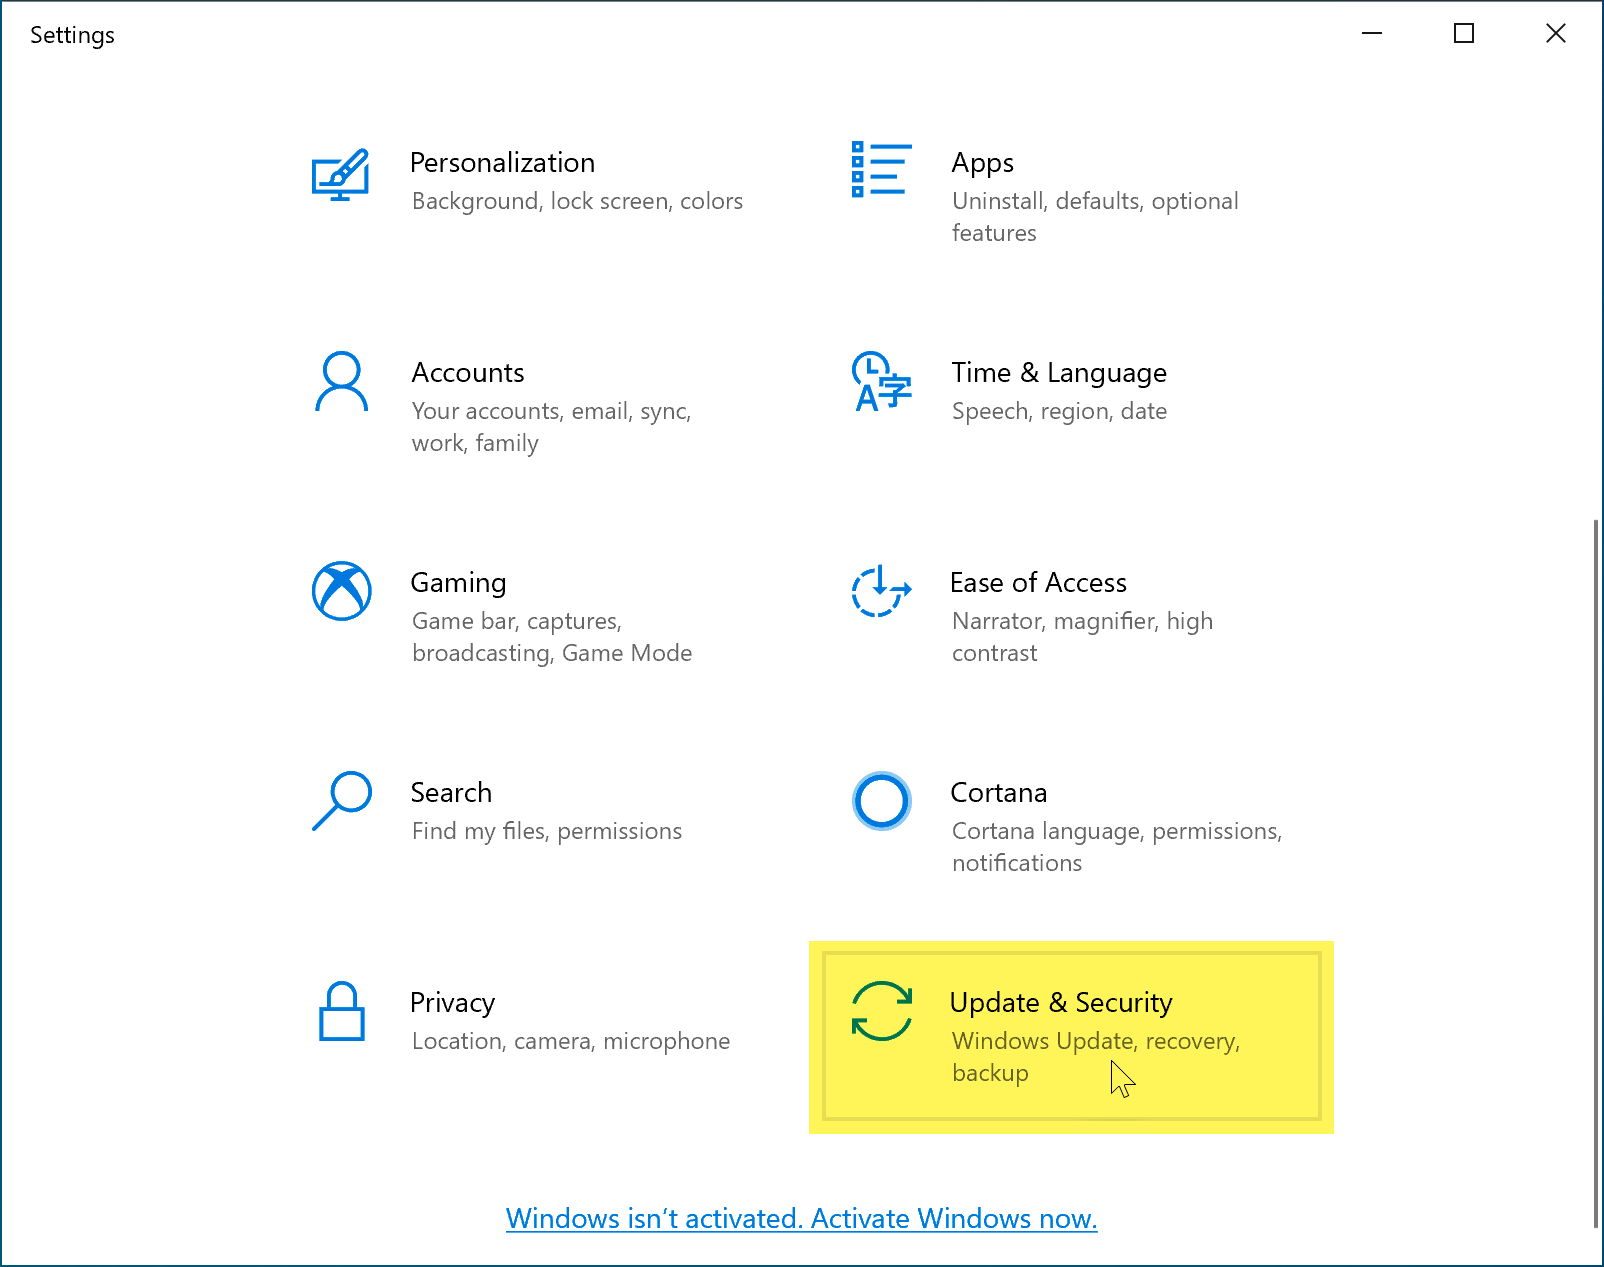
Task: Open Update & Security heading text
Action: pos(1060,1003)
